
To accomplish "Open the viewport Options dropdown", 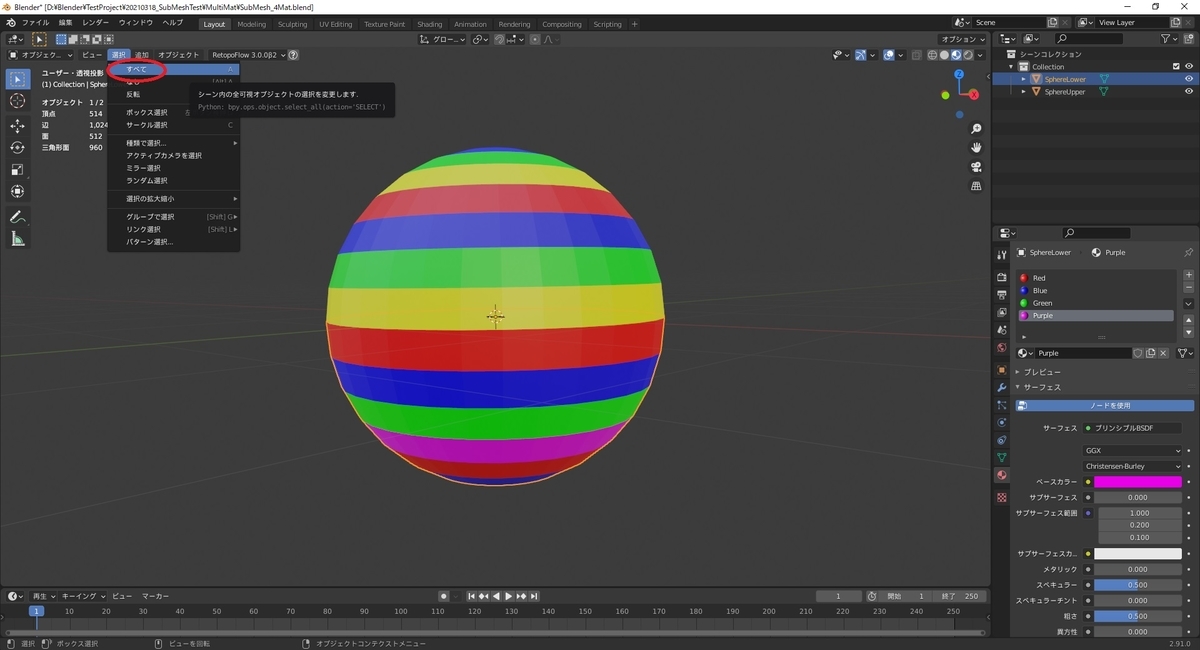I will coord(964,39).
